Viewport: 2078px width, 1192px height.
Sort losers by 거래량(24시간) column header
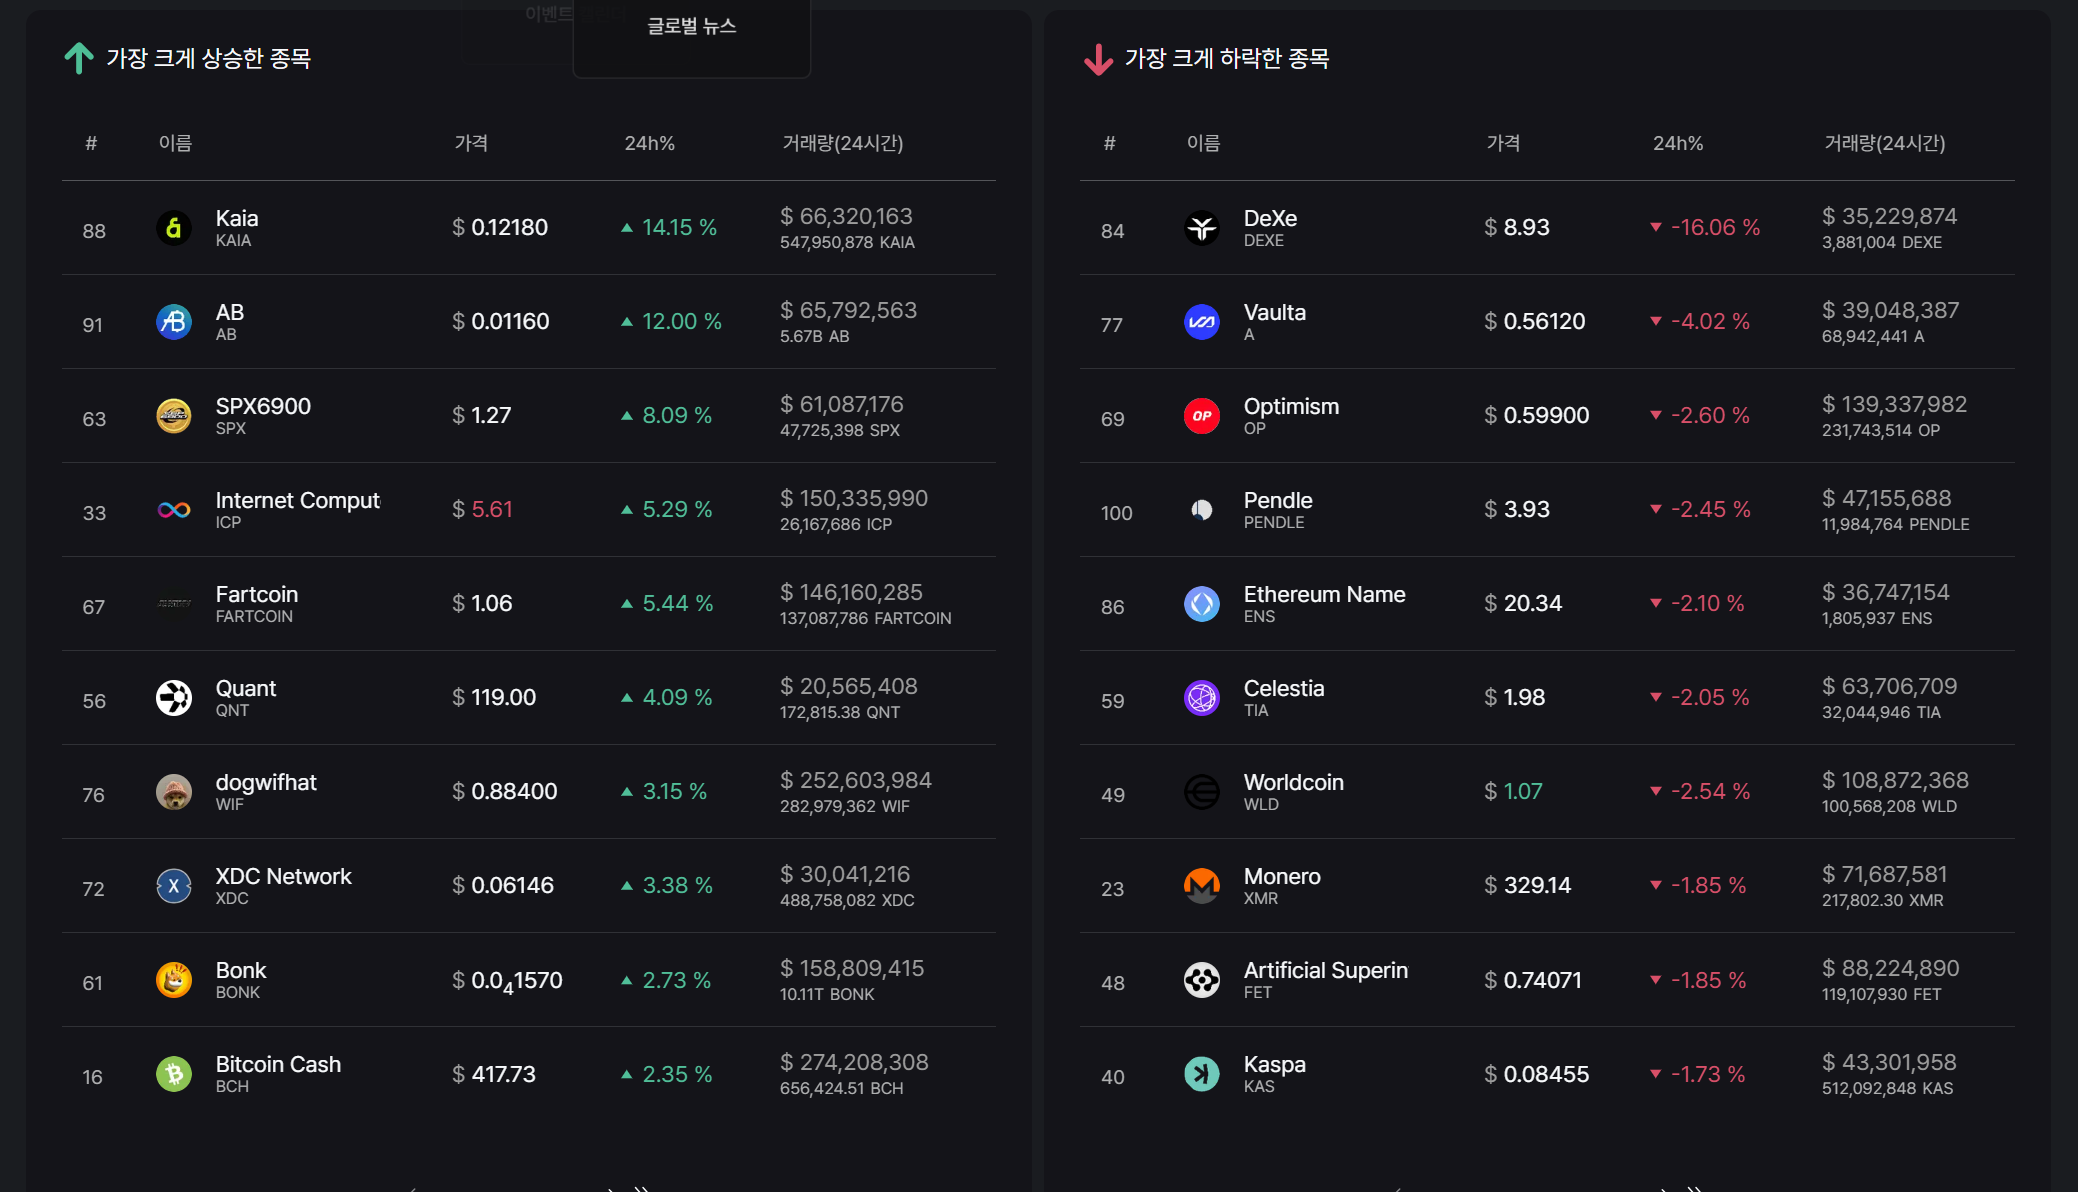(x=1885, y=143)
